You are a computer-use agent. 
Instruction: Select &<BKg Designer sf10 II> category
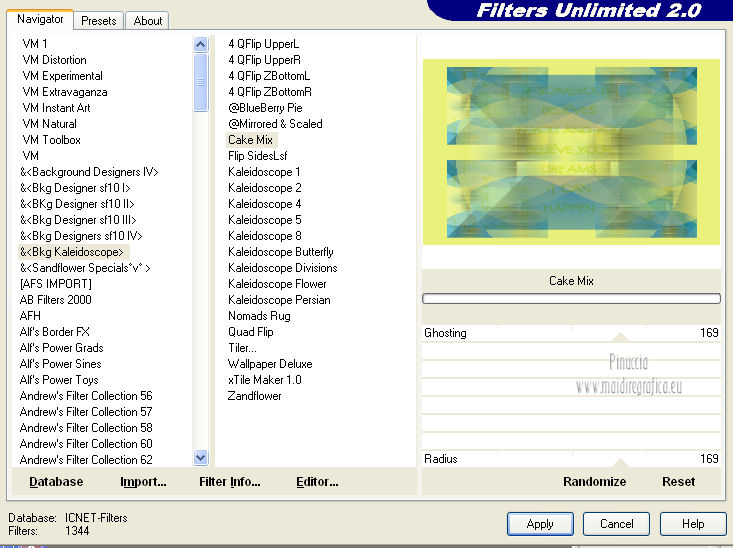pos(77,204)
